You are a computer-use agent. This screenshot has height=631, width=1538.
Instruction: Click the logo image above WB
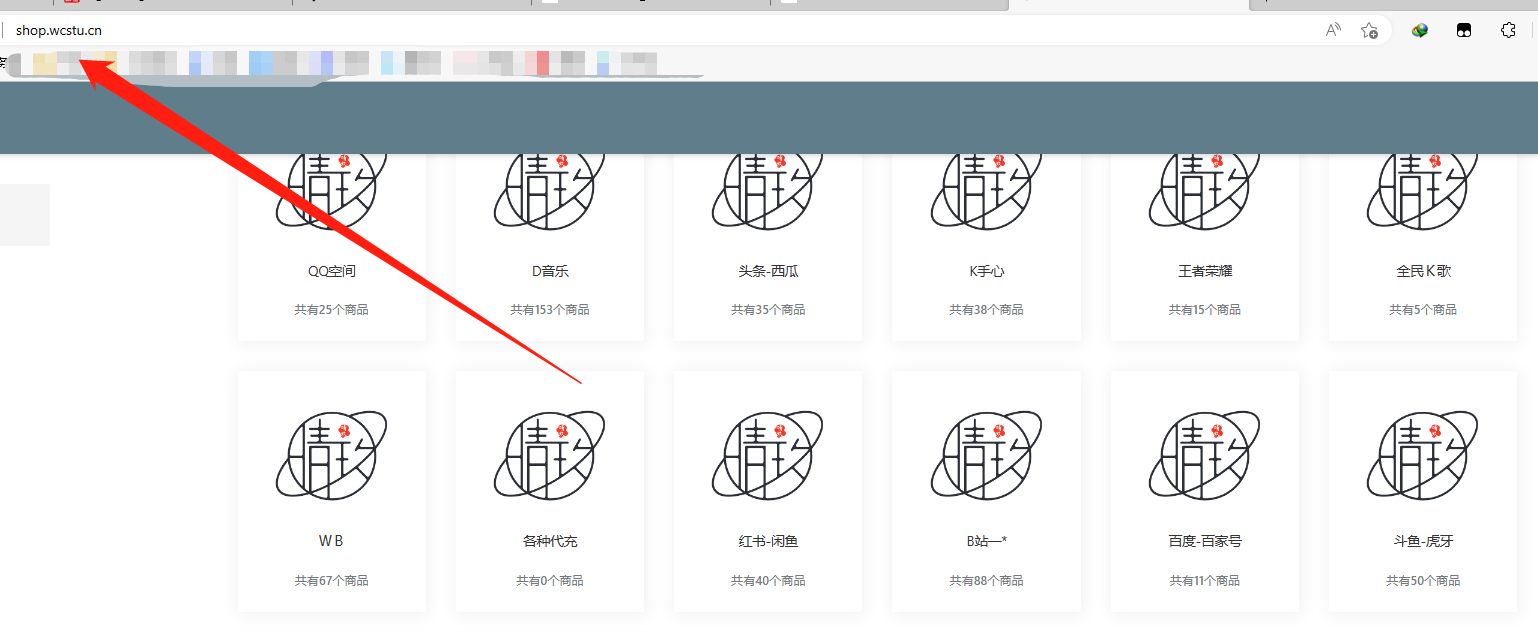pos(331,455)
